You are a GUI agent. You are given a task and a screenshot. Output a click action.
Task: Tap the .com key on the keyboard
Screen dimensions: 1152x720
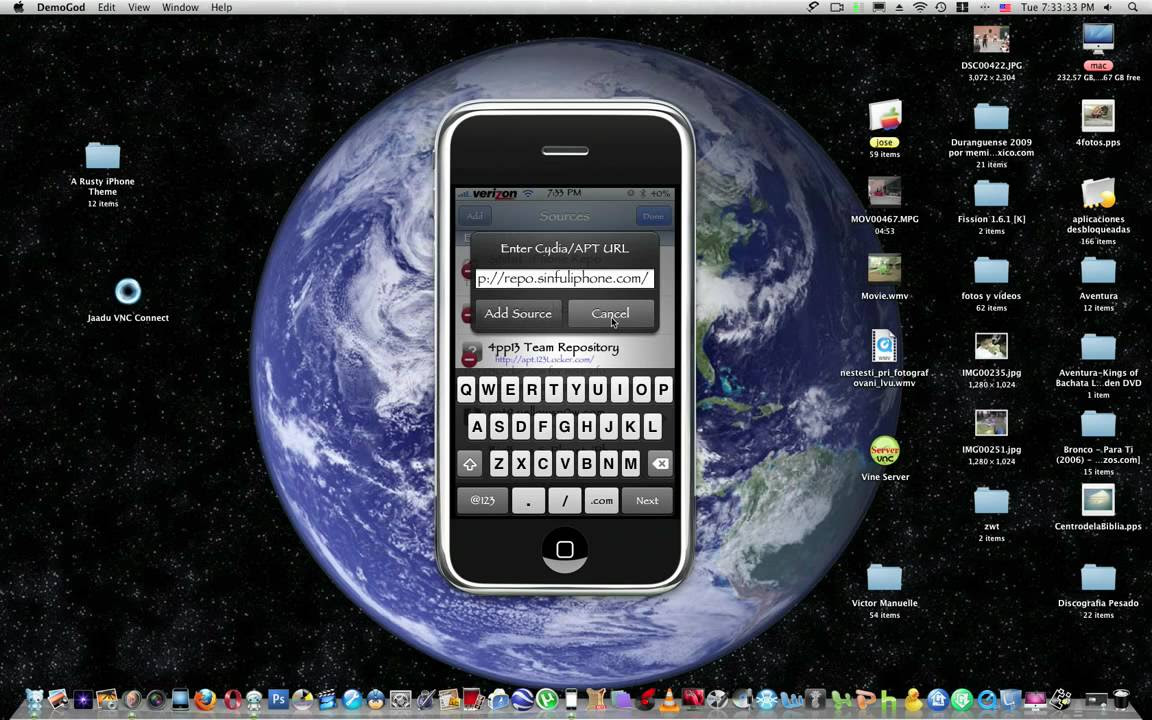point(602,501)
